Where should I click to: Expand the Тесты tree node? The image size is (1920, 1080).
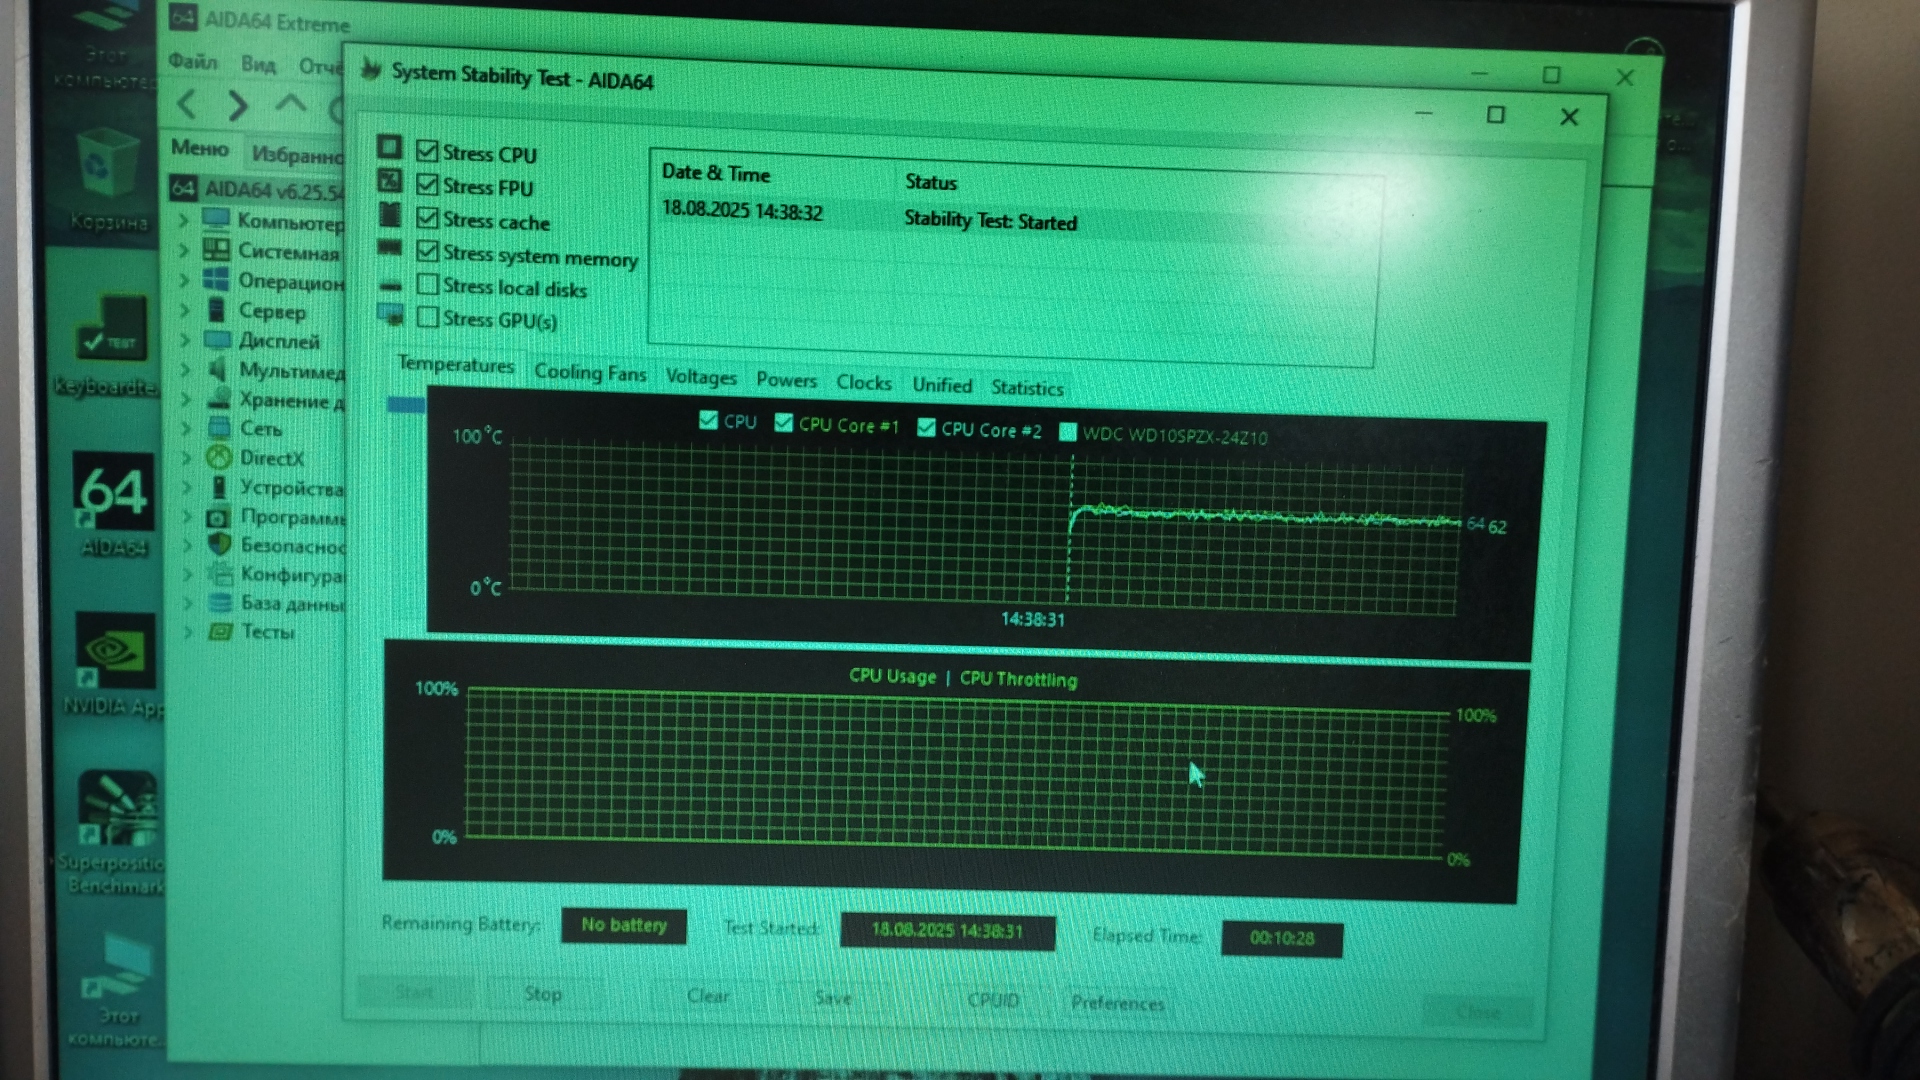tap(188, 631)
